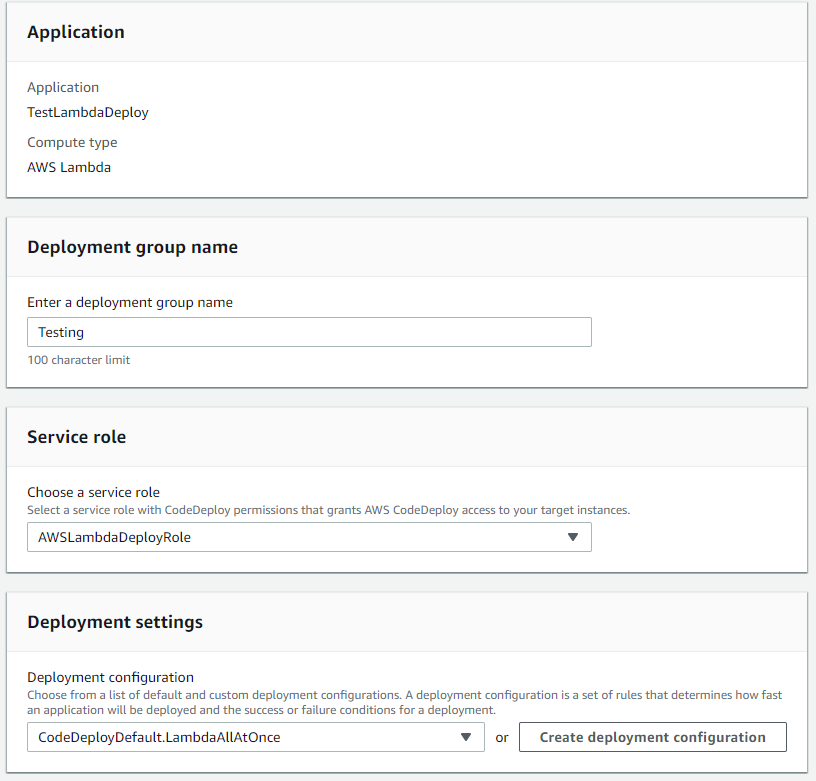Click the arrow icon on deployment configuration selector
Screen dimensions: 816x781
pyautogui.click(x=466, y=737)
